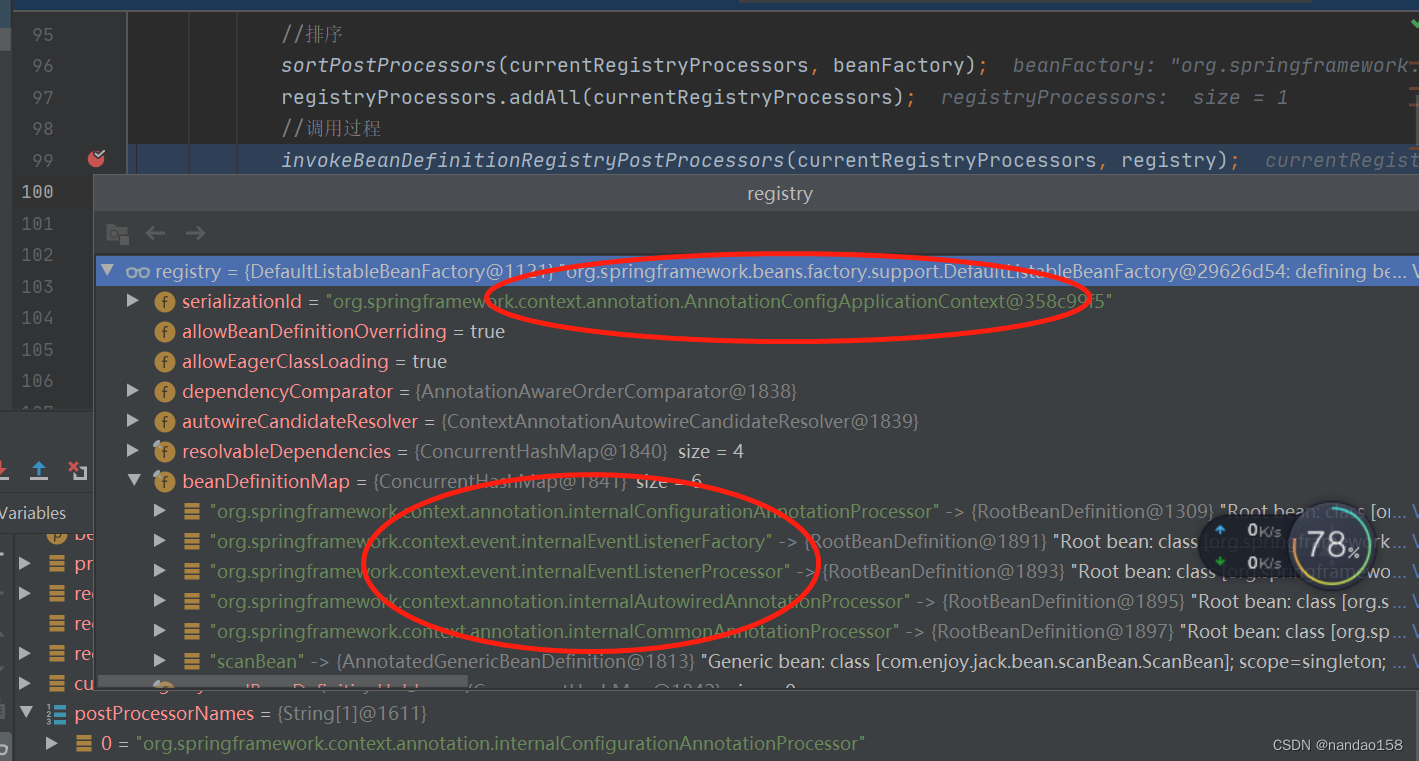Viewport: 1419px width, 761px height.
Task: Click the array icon beside postProcessorNames
Action: pos(54,713)
